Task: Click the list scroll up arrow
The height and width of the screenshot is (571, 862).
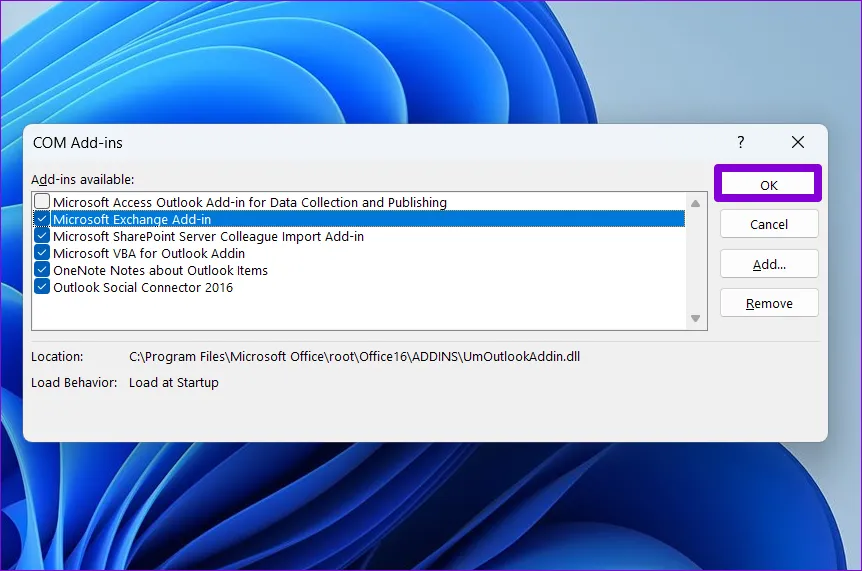Action: click(695, 203)
